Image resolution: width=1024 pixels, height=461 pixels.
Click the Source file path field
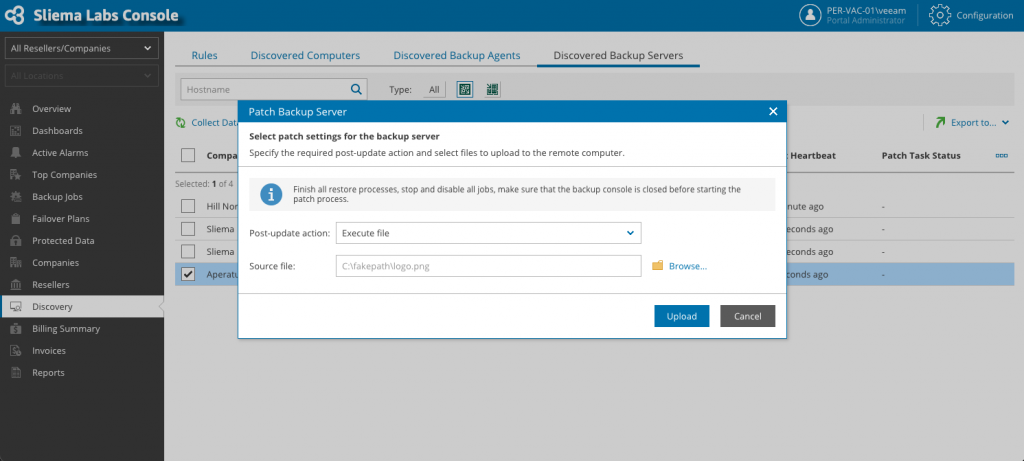[488, 266]
